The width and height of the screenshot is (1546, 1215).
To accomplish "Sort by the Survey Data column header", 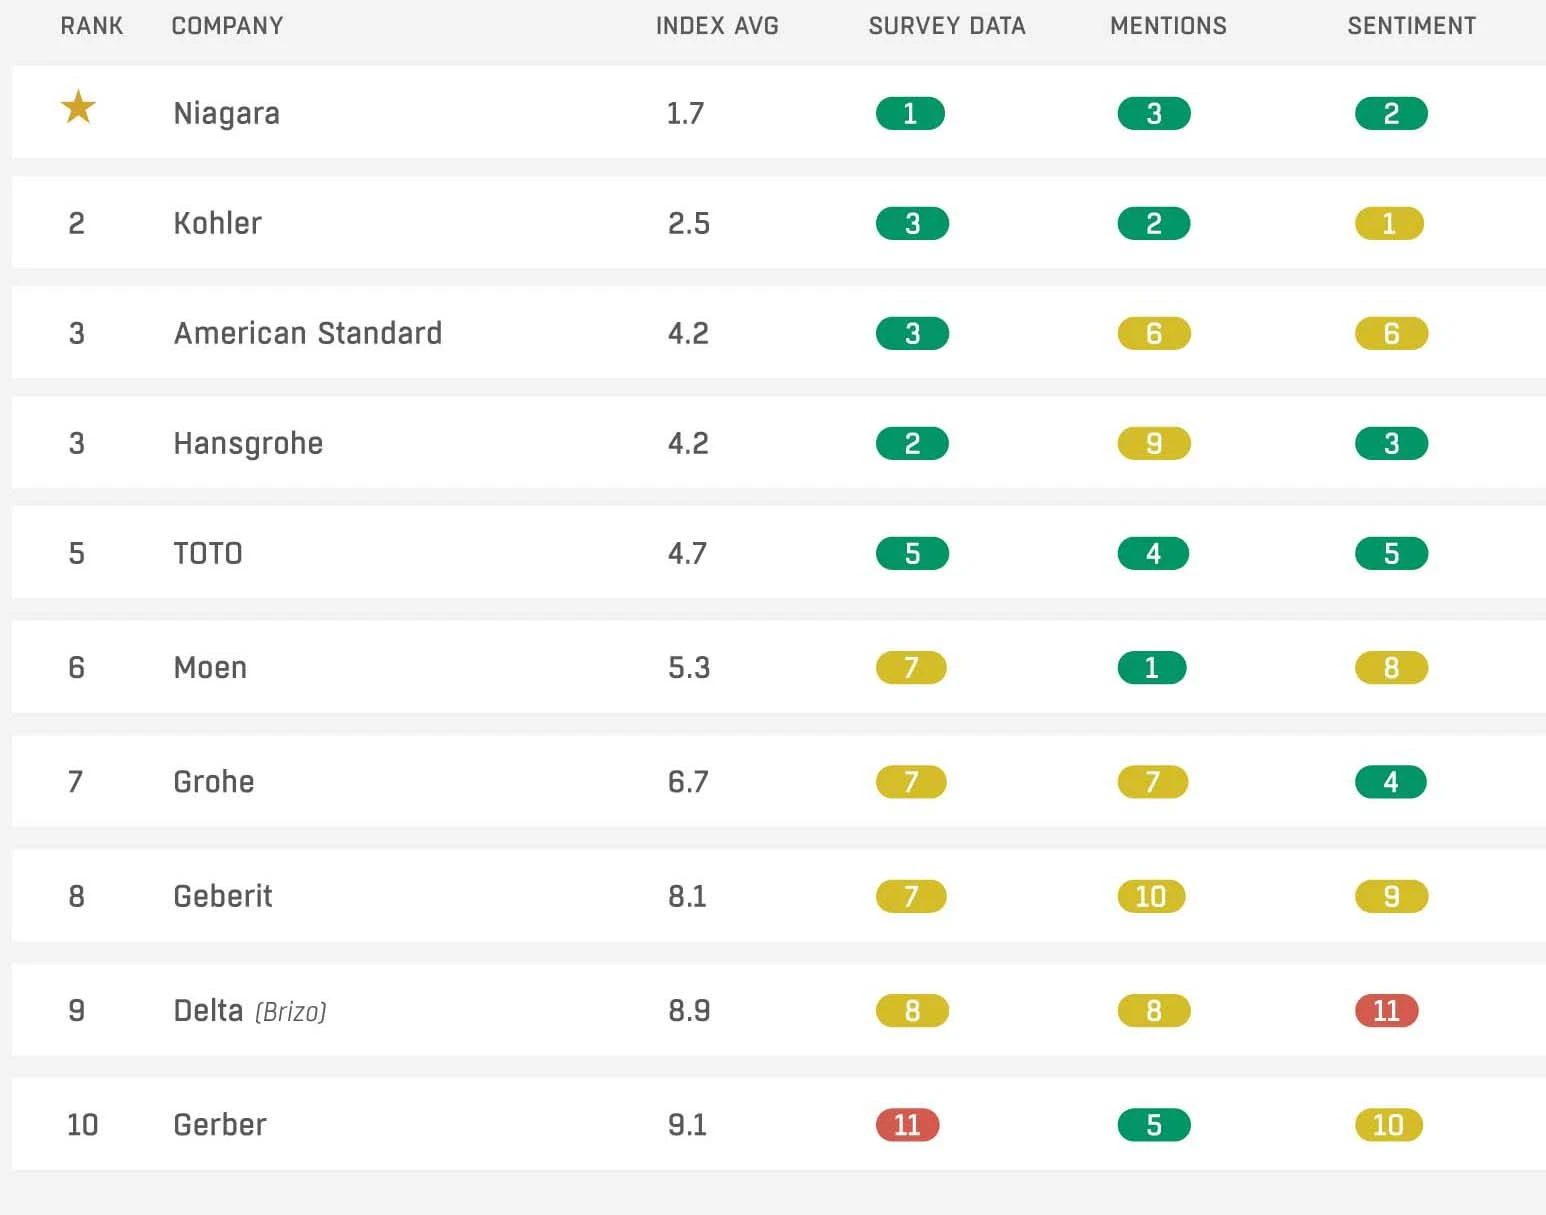I will click(x=947, y=26).
